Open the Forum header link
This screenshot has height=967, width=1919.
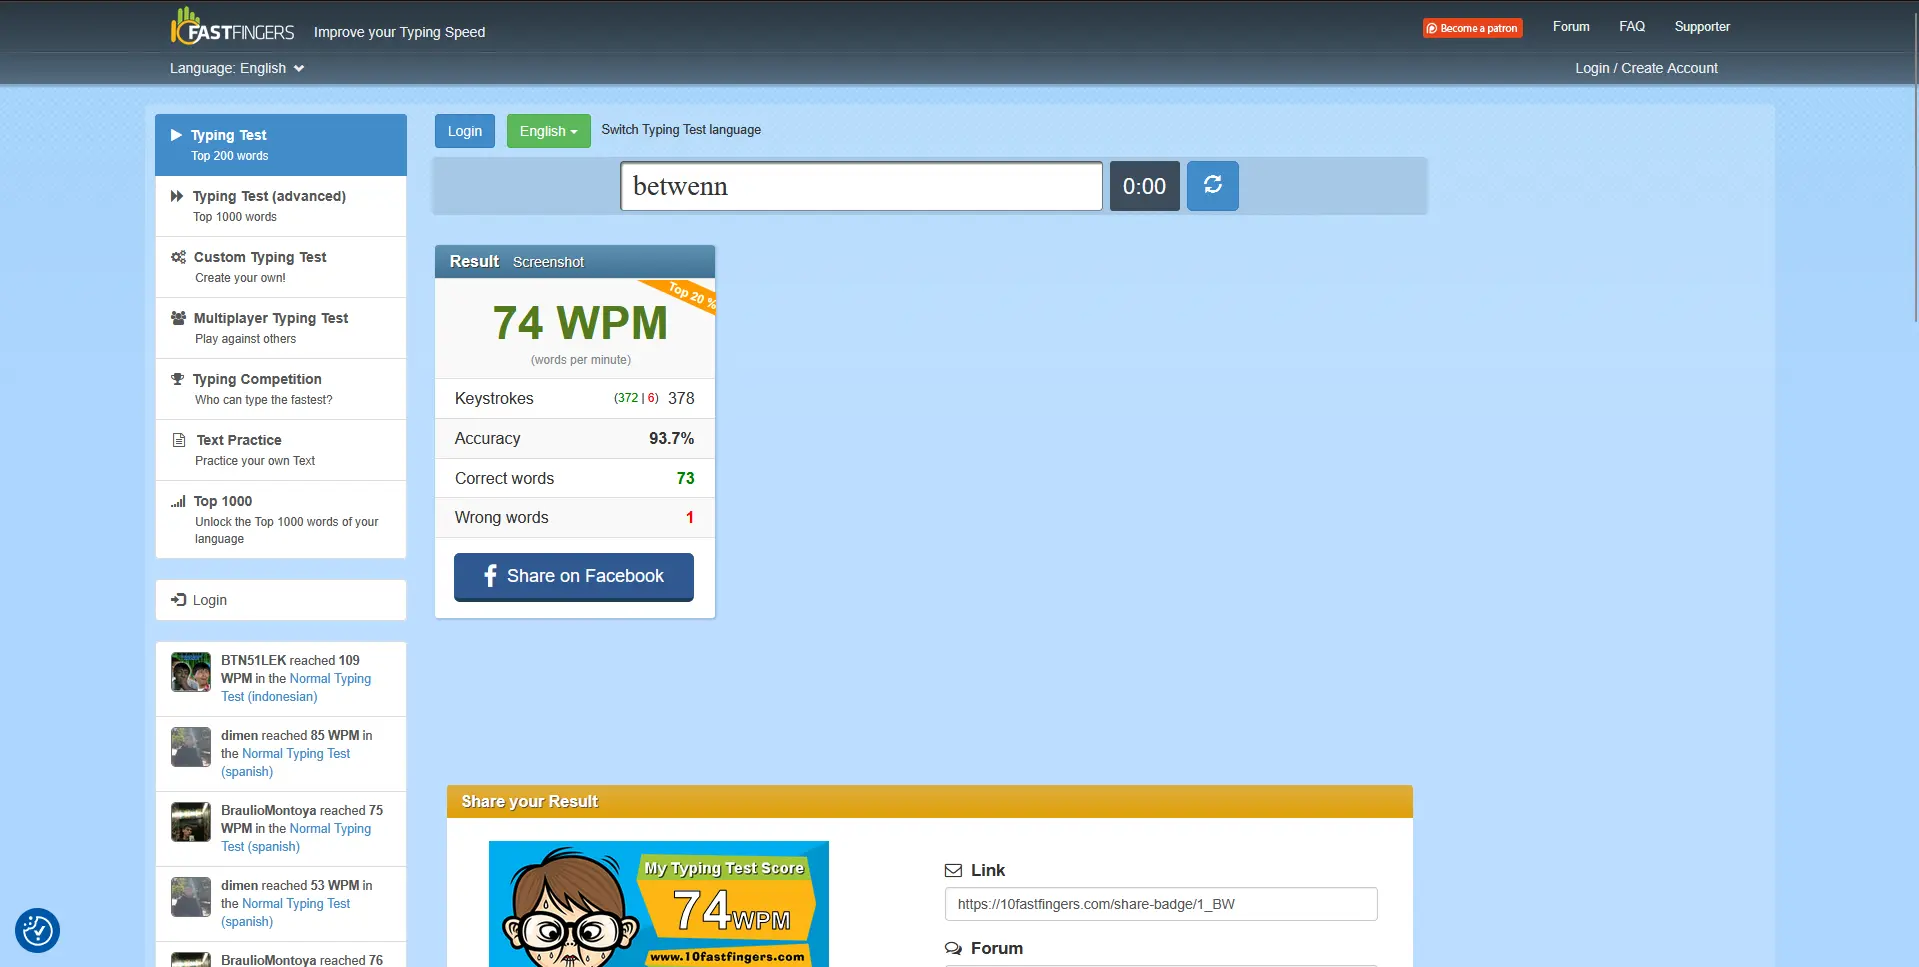[1571, 27]
